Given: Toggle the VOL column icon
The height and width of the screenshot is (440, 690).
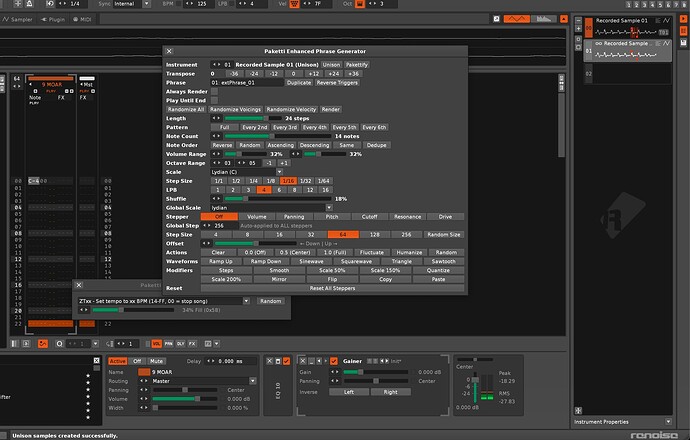Looking at the screenshot, I should point(157,344).
